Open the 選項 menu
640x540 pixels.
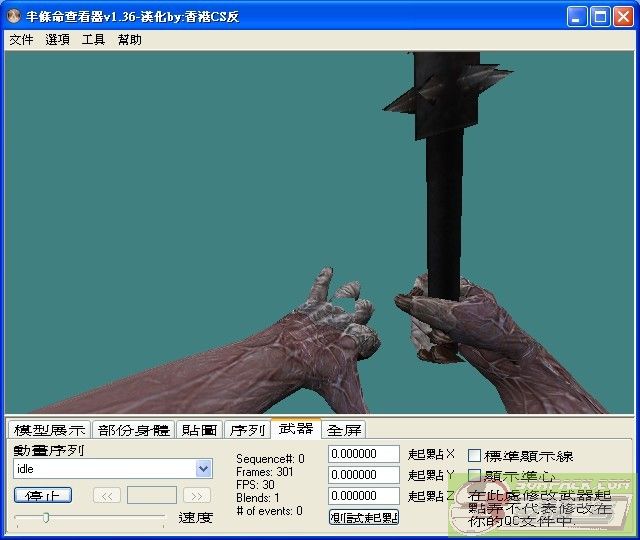click(x=57, y=40)
